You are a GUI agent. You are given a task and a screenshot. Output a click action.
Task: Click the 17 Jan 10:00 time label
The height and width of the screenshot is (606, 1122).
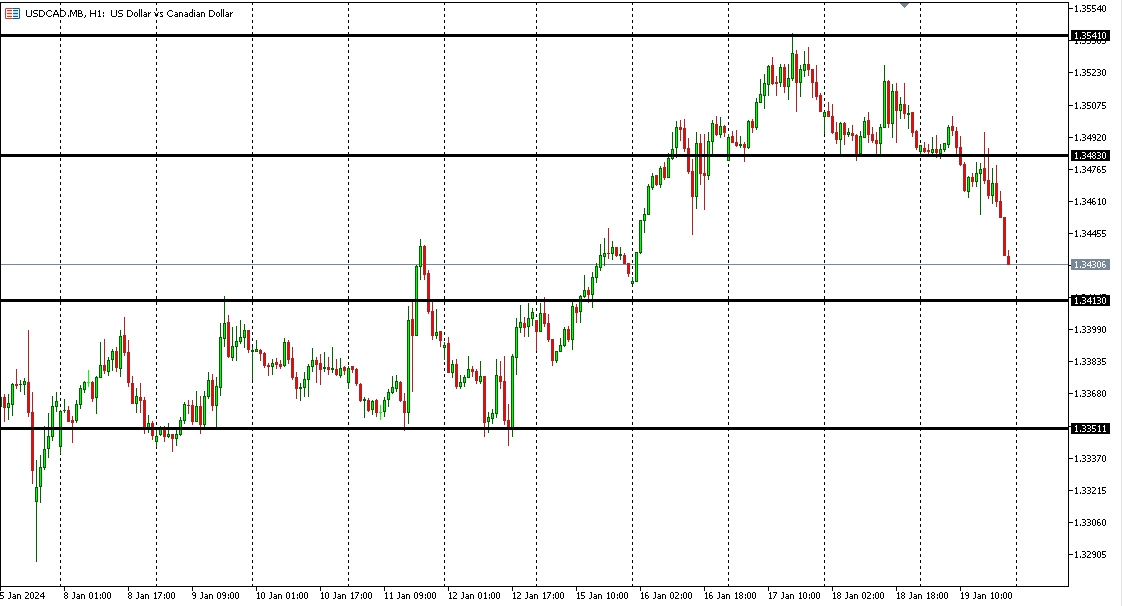coord(794,595)
